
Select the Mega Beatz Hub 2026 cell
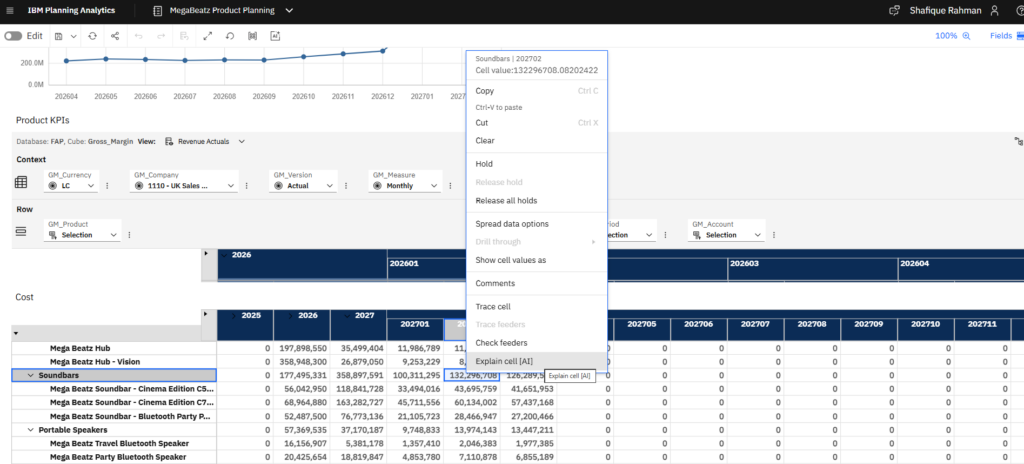301,348
